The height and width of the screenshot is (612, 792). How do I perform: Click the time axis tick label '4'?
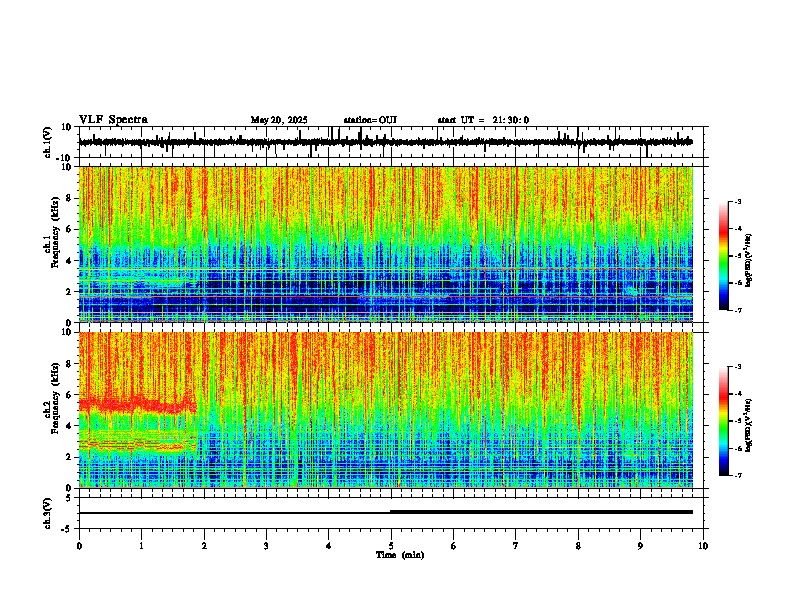coord(328,546)
